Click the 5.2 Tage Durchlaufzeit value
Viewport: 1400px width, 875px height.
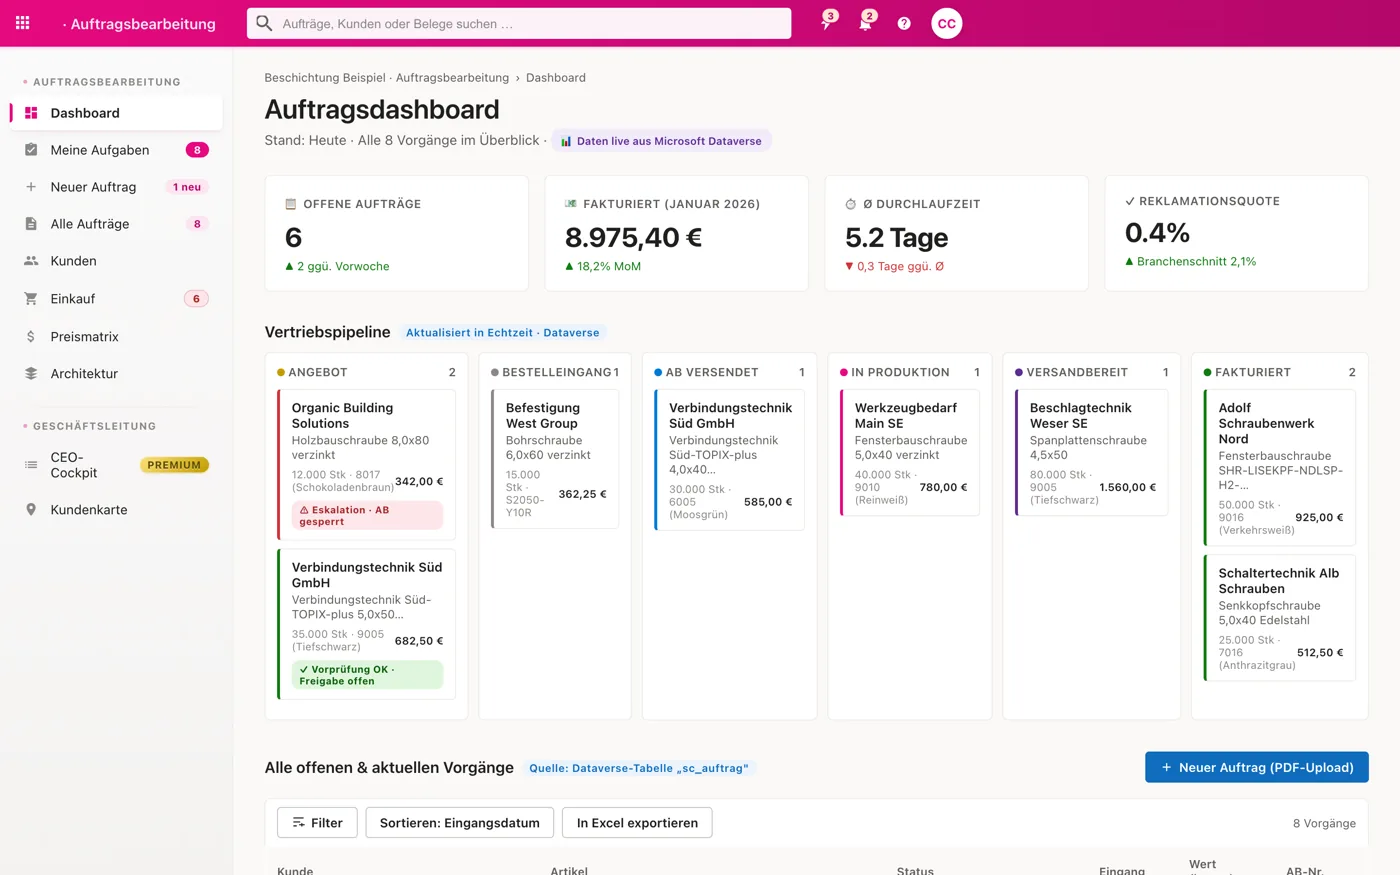click(x=897, y=238)
